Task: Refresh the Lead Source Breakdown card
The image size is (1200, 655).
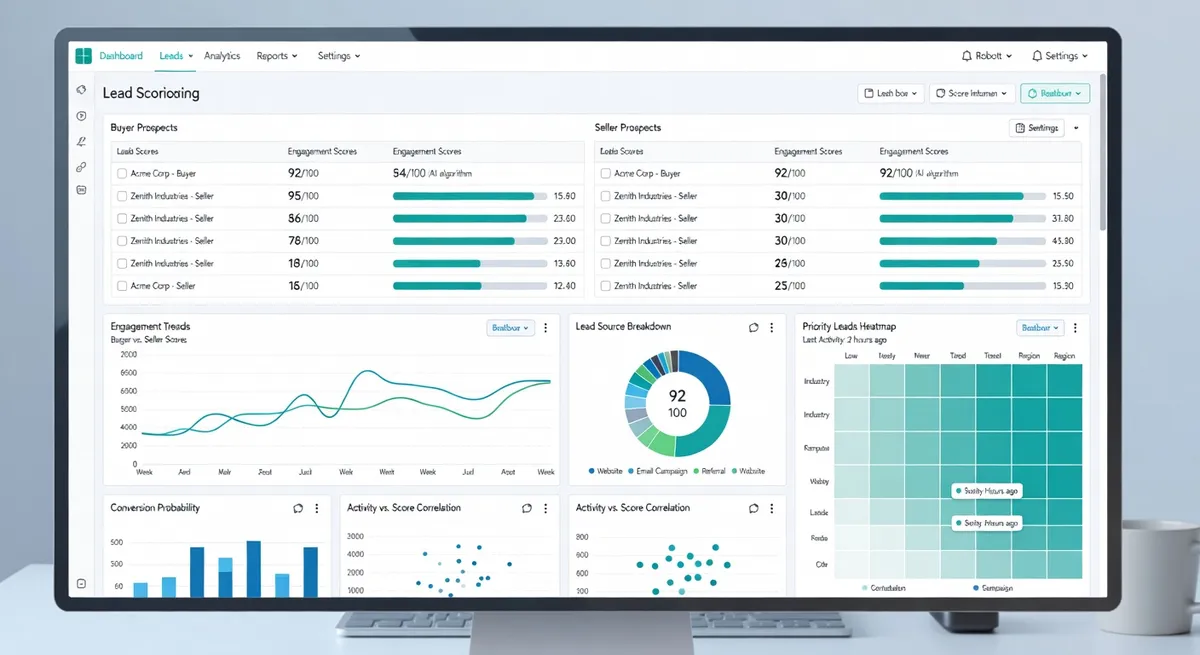Action: pyautogui.click(x=754, y=327)
